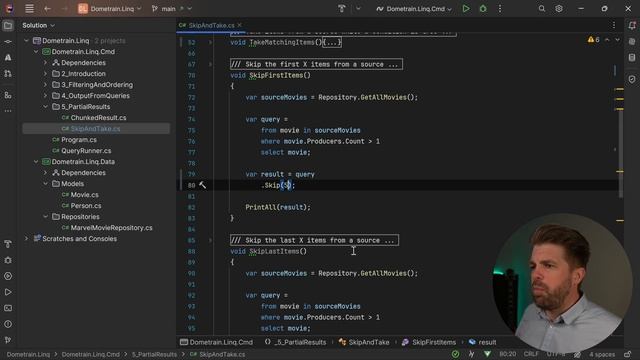This screenshot has width=640, height=360.
Task: Open IDE settings gear icon
Action: click(x=559, y=9)
